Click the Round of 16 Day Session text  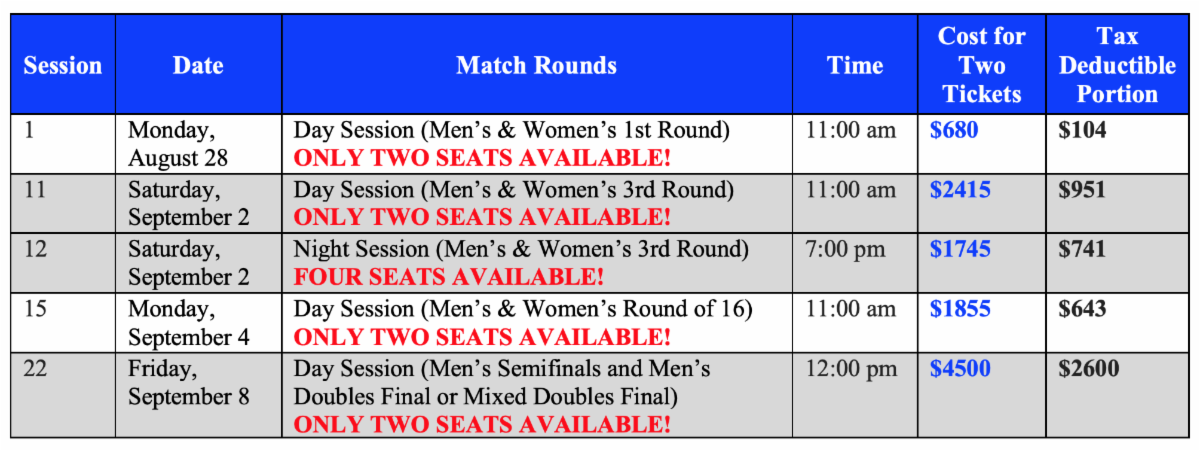[522, 309]
